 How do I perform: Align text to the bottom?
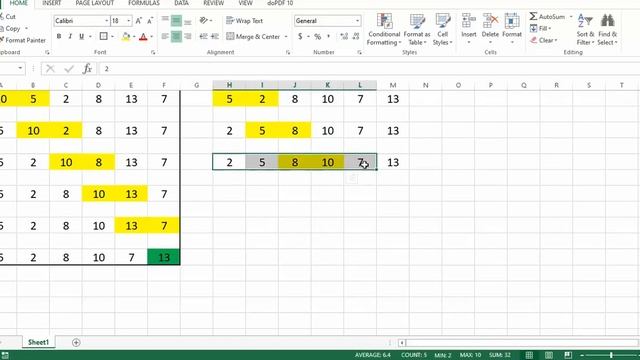click(188, 20)
